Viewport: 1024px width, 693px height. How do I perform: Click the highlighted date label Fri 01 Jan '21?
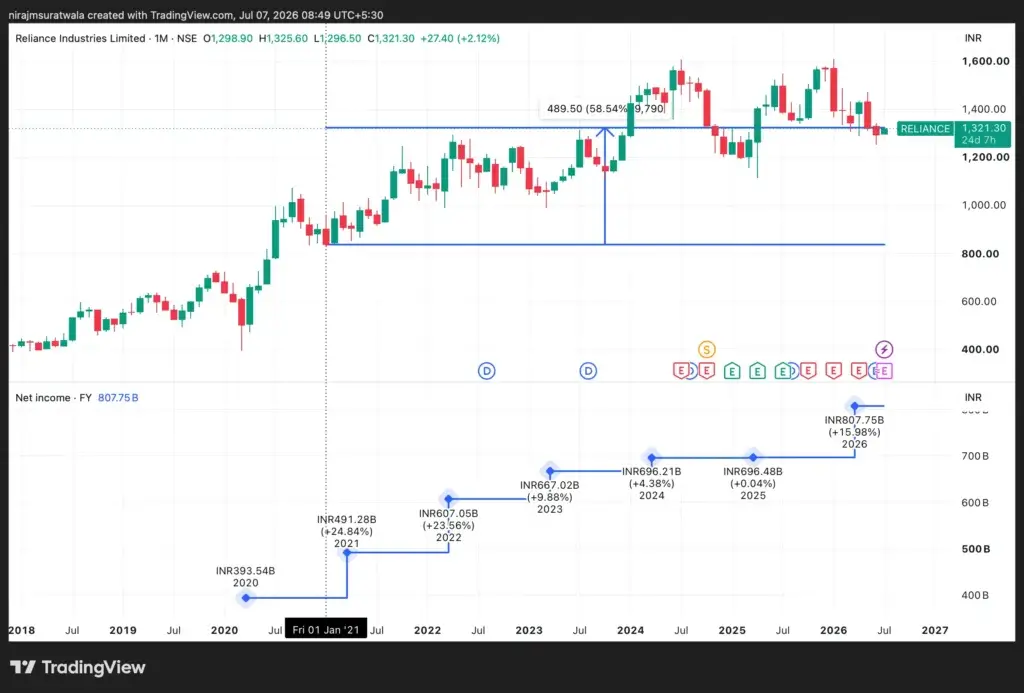326,630
